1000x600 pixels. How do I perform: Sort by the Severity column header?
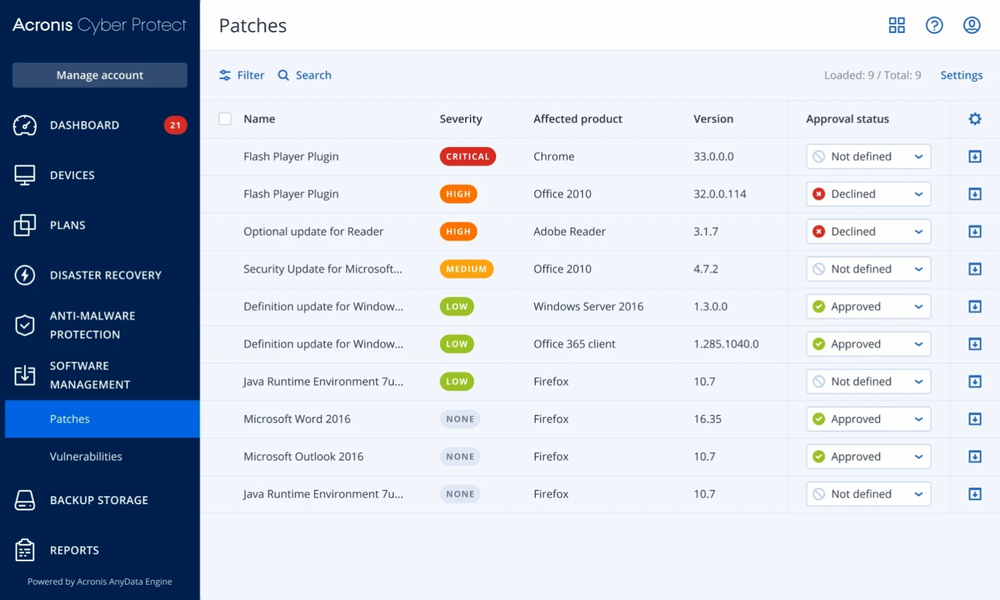pos(460,119)
